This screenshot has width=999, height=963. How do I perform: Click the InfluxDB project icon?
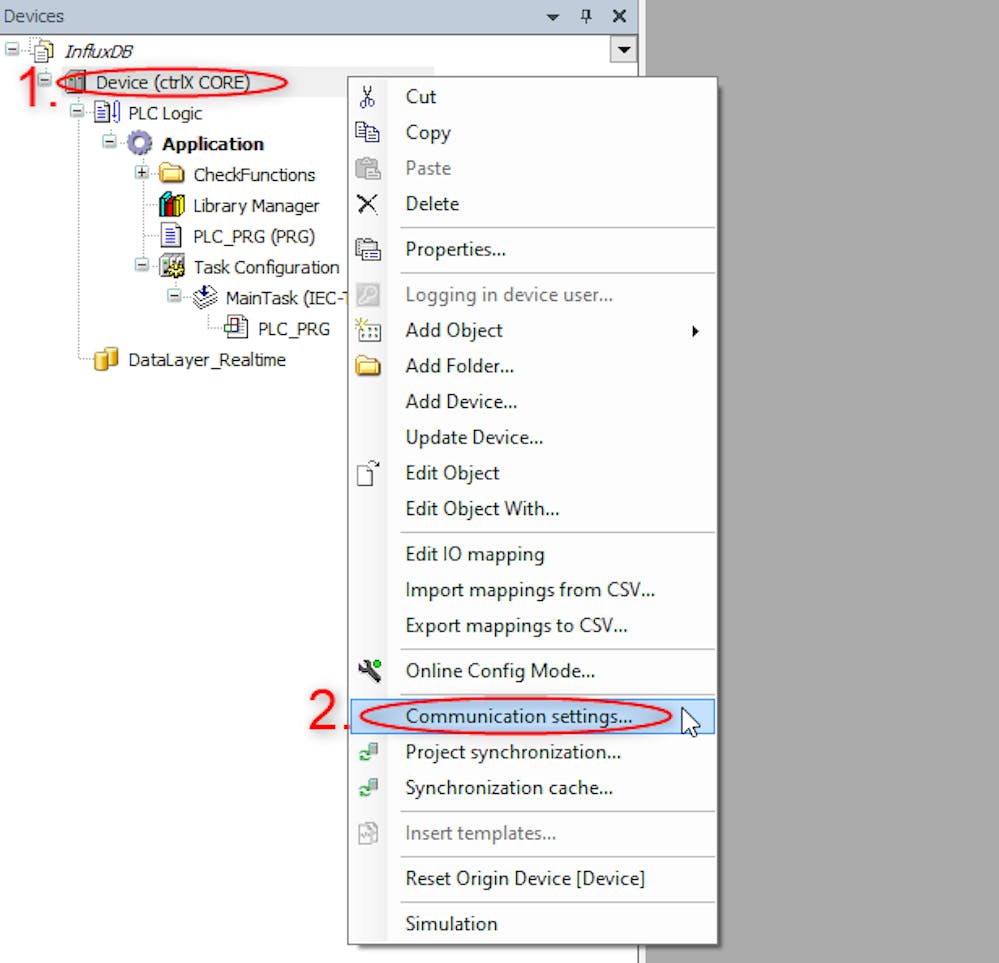point(43,50)
